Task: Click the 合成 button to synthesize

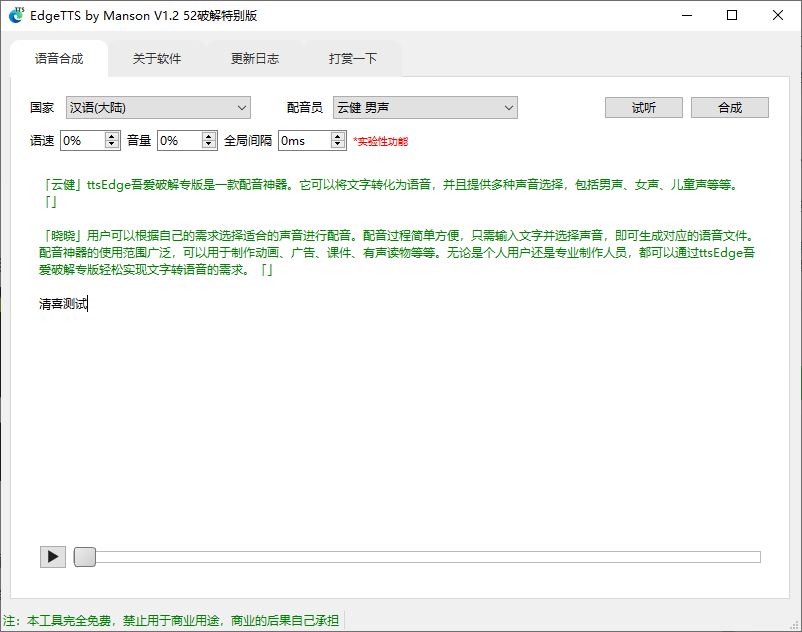Action: click(729, 107)
